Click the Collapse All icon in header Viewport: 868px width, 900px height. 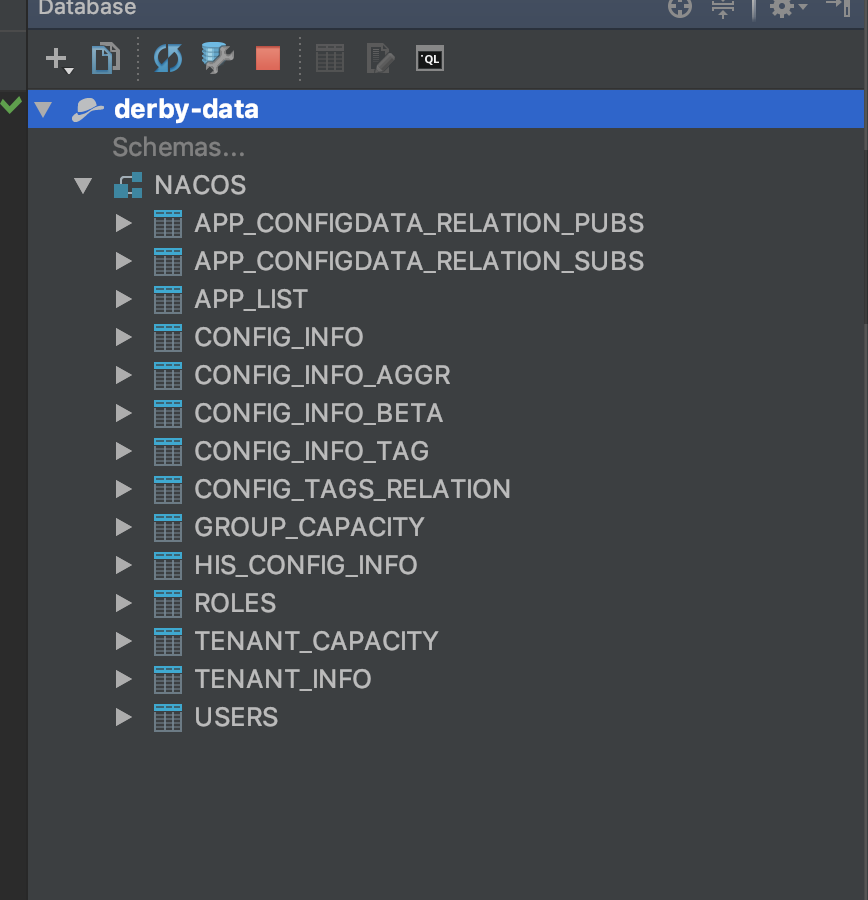(723, 8)
